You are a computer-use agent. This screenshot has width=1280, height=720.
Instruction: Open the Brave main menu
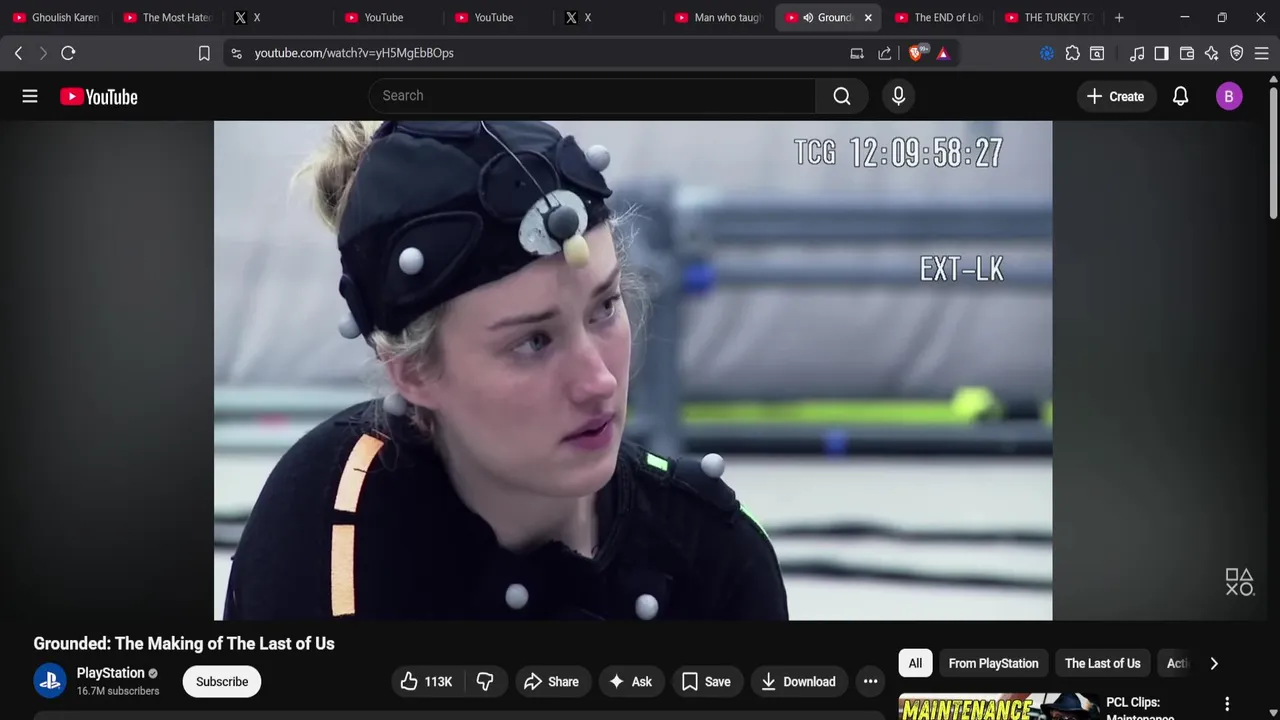(x=1261, y=53)
